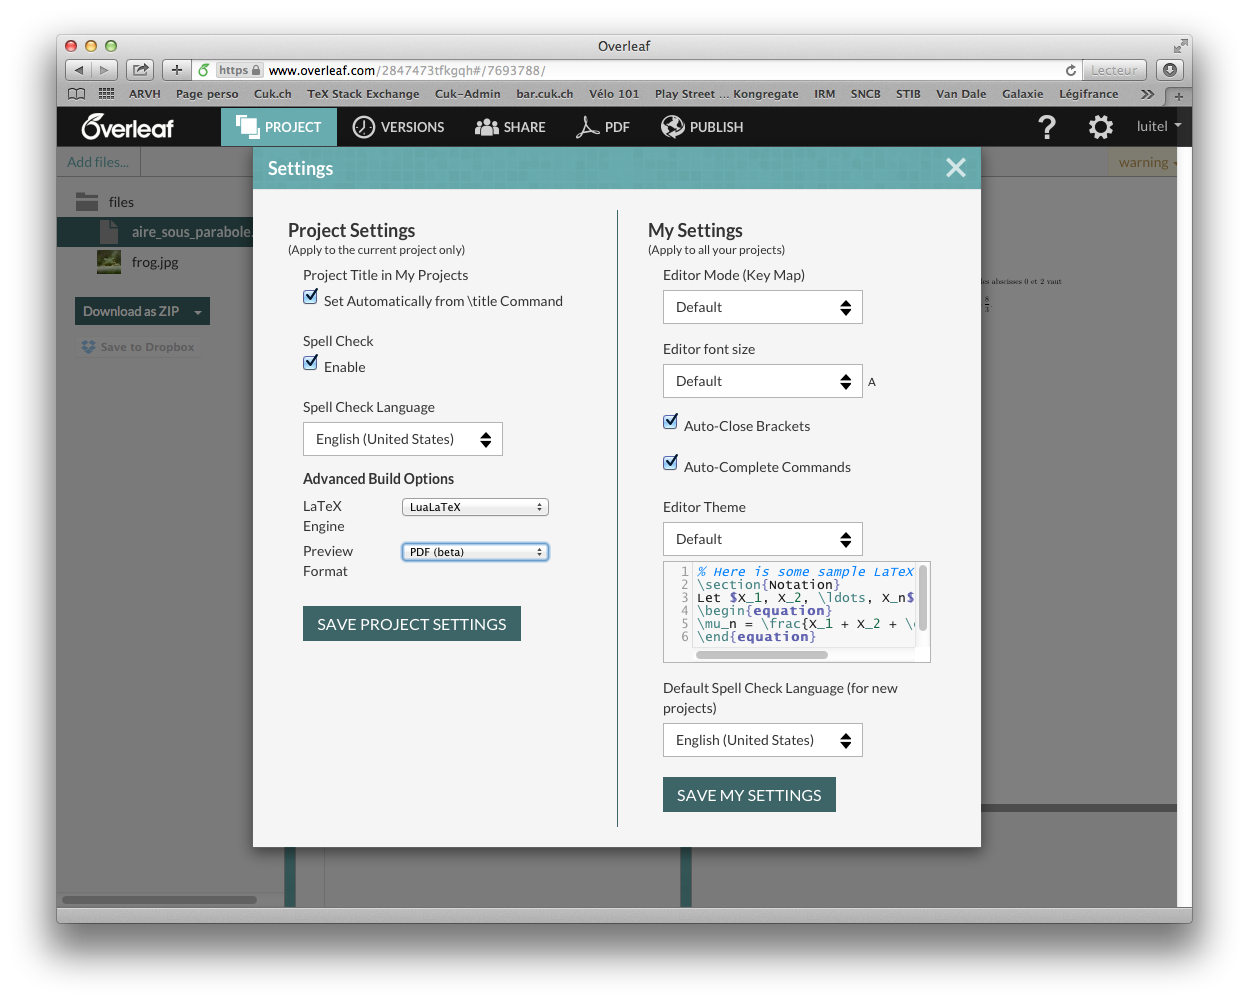The width and height of the screenshot is (1249, 1002).
Task: Switch to PROJECT tab
Action: coord(279,127)
